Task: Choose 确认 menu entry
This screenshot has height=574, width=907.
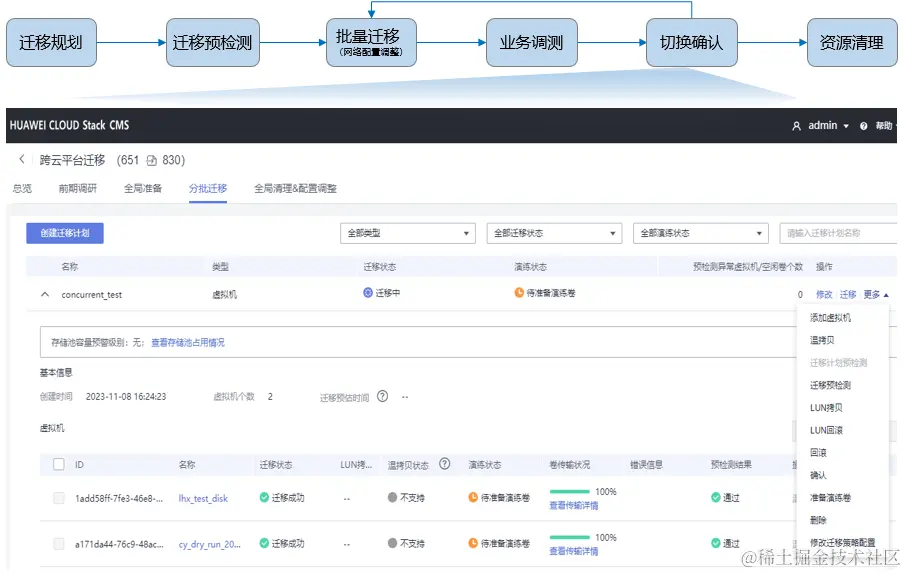Action: [818, 475]
